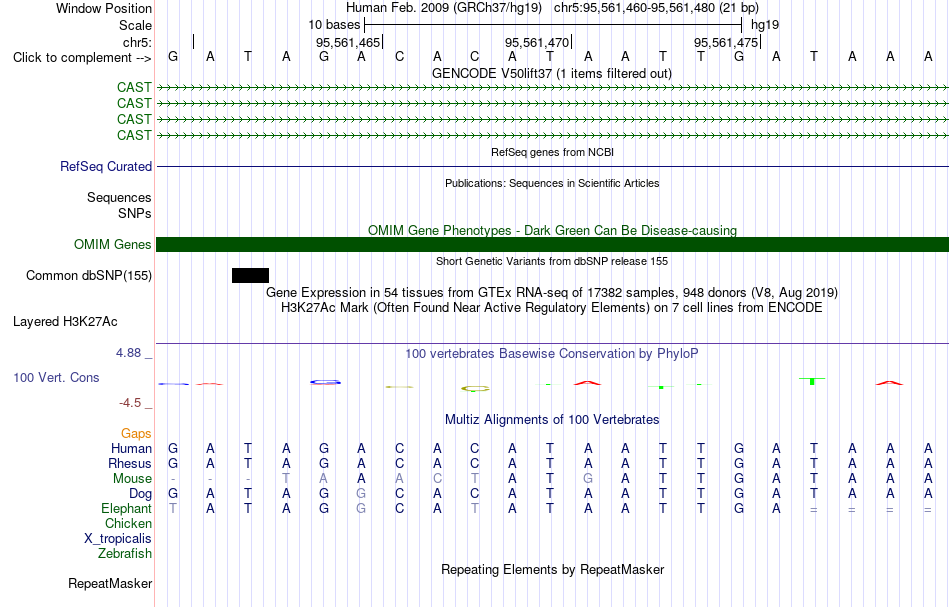Click '100 vertebrates Basewise Conservation by PhyloP' title
The width and height of the screenshot is (950, 607).
pos(552,354)
